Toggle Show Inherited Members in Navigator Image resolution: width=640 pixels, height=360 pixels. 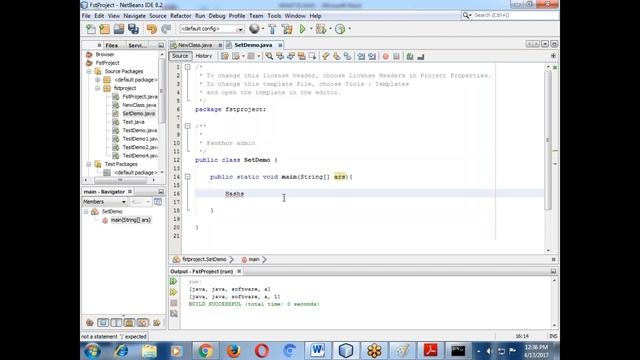pyautogui.click(x=89, y=323)
